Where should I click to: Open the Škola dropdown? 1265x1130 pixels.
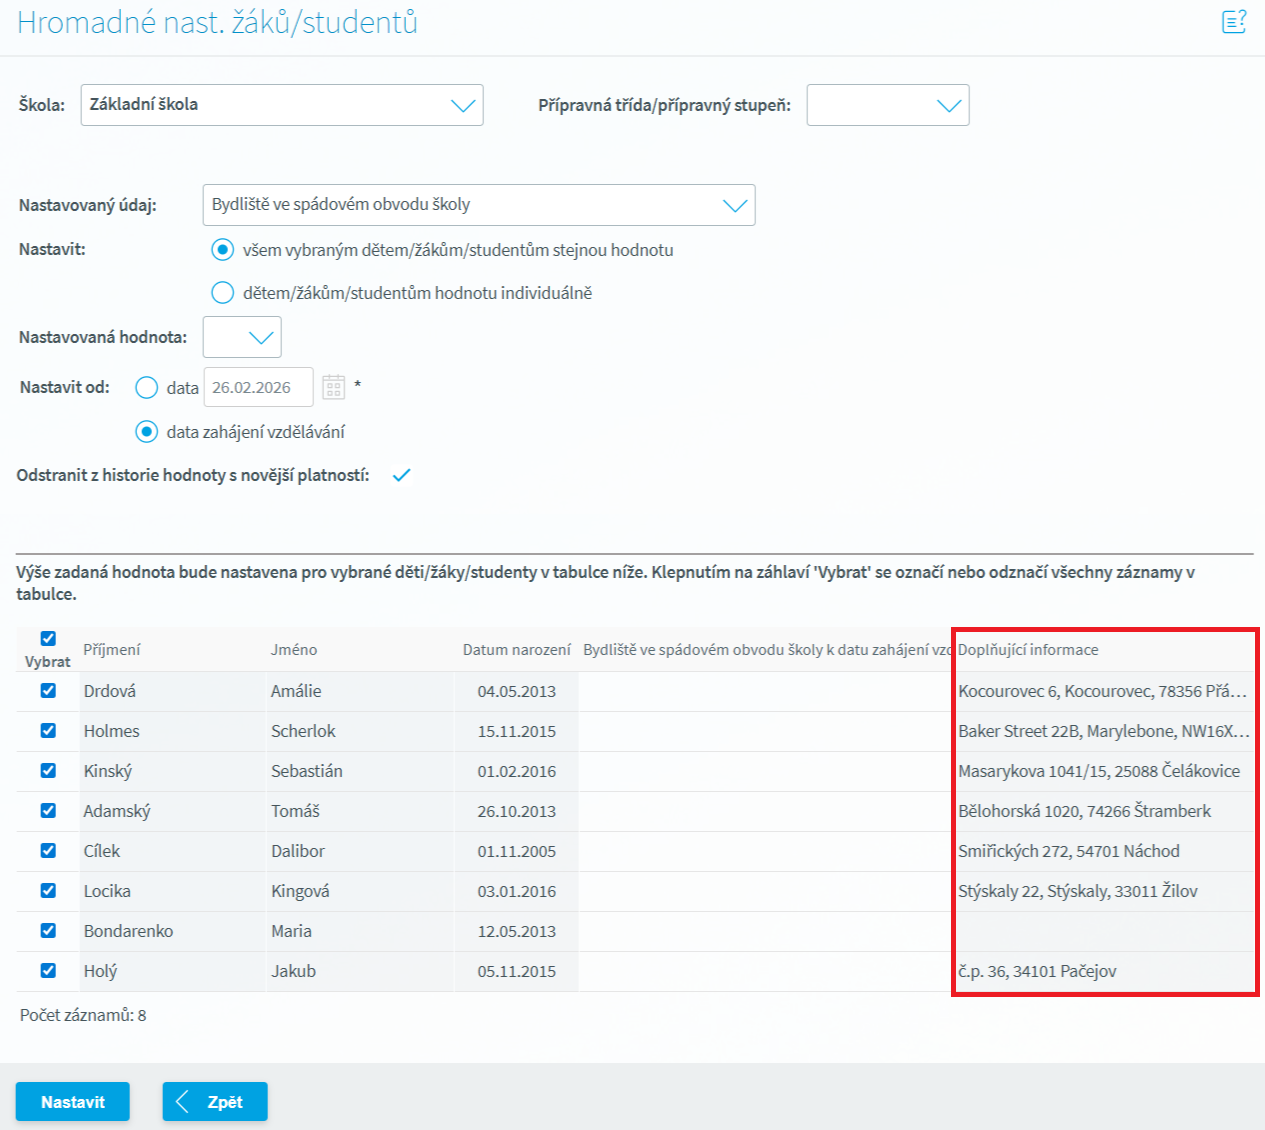[x=282, y=105]
